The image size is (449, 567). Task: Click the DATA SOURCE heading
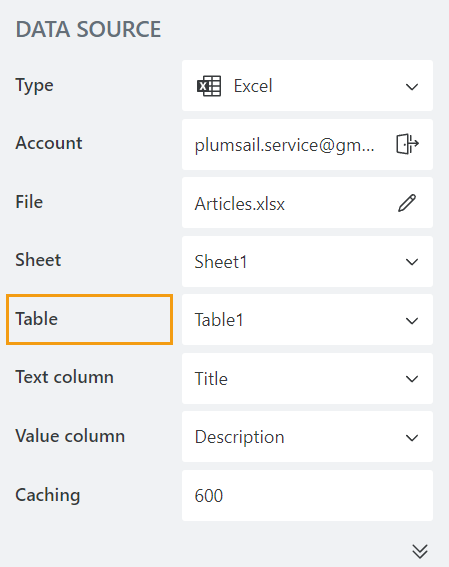click(x=88, y=29)
